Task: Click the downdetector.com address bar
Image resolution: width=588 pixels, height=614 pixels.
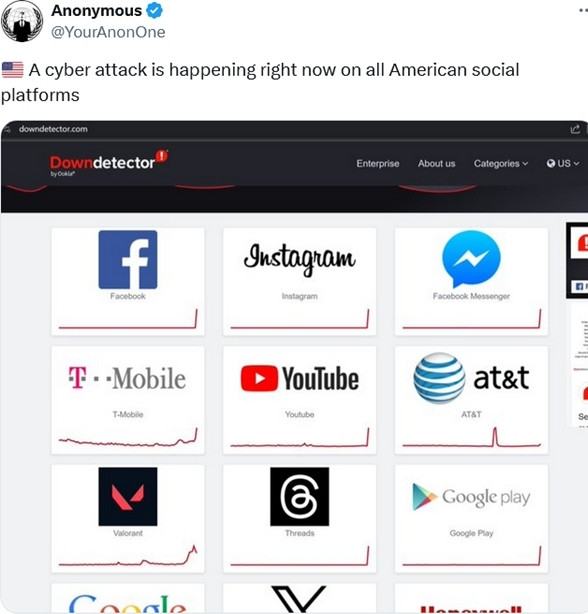Action: (x=53, y=129)
